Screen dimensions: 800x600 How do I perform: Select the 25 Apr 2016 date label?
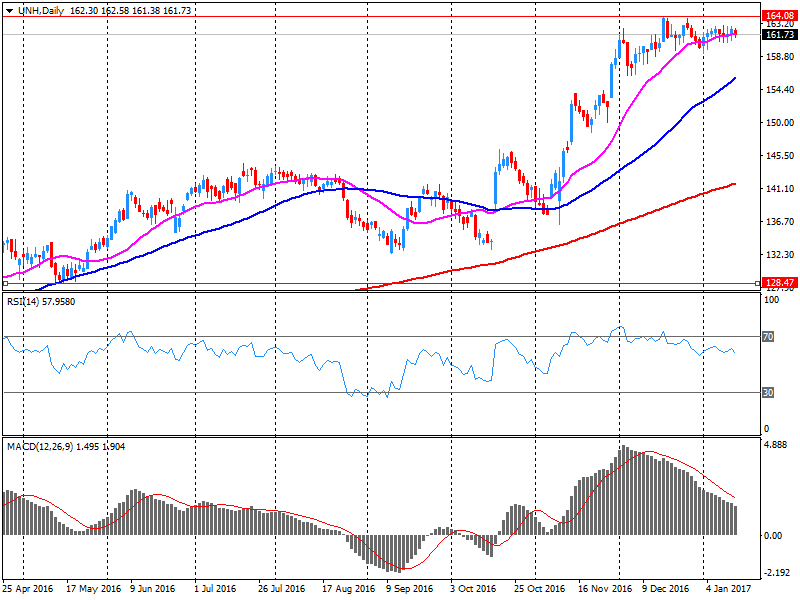pos(28,589)
